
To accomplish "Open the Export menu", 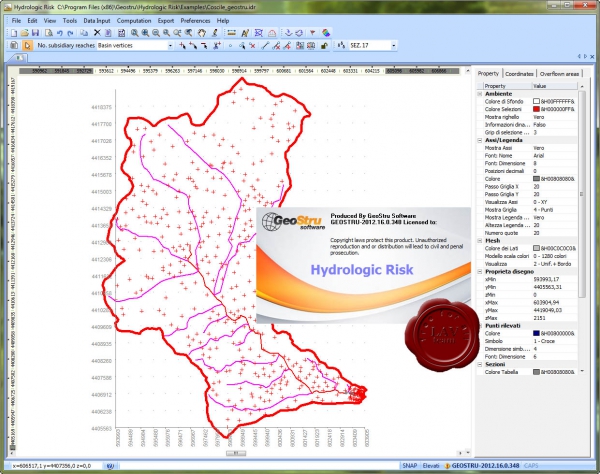I will (x=166, y=21).
